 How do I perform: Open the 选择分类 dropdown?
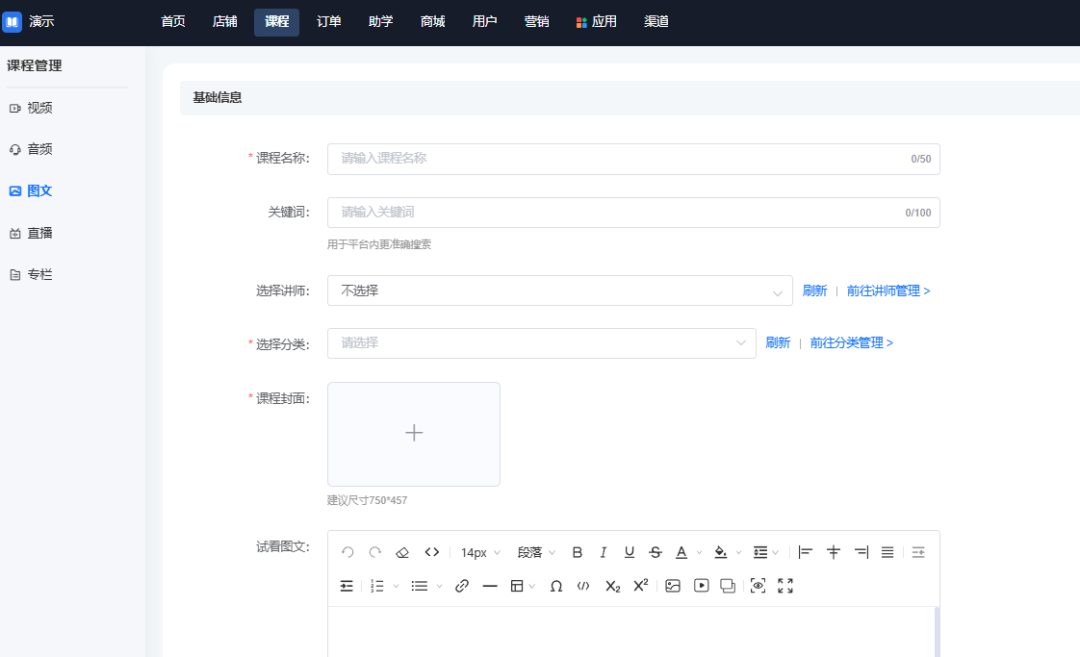(x=541, y=343)
